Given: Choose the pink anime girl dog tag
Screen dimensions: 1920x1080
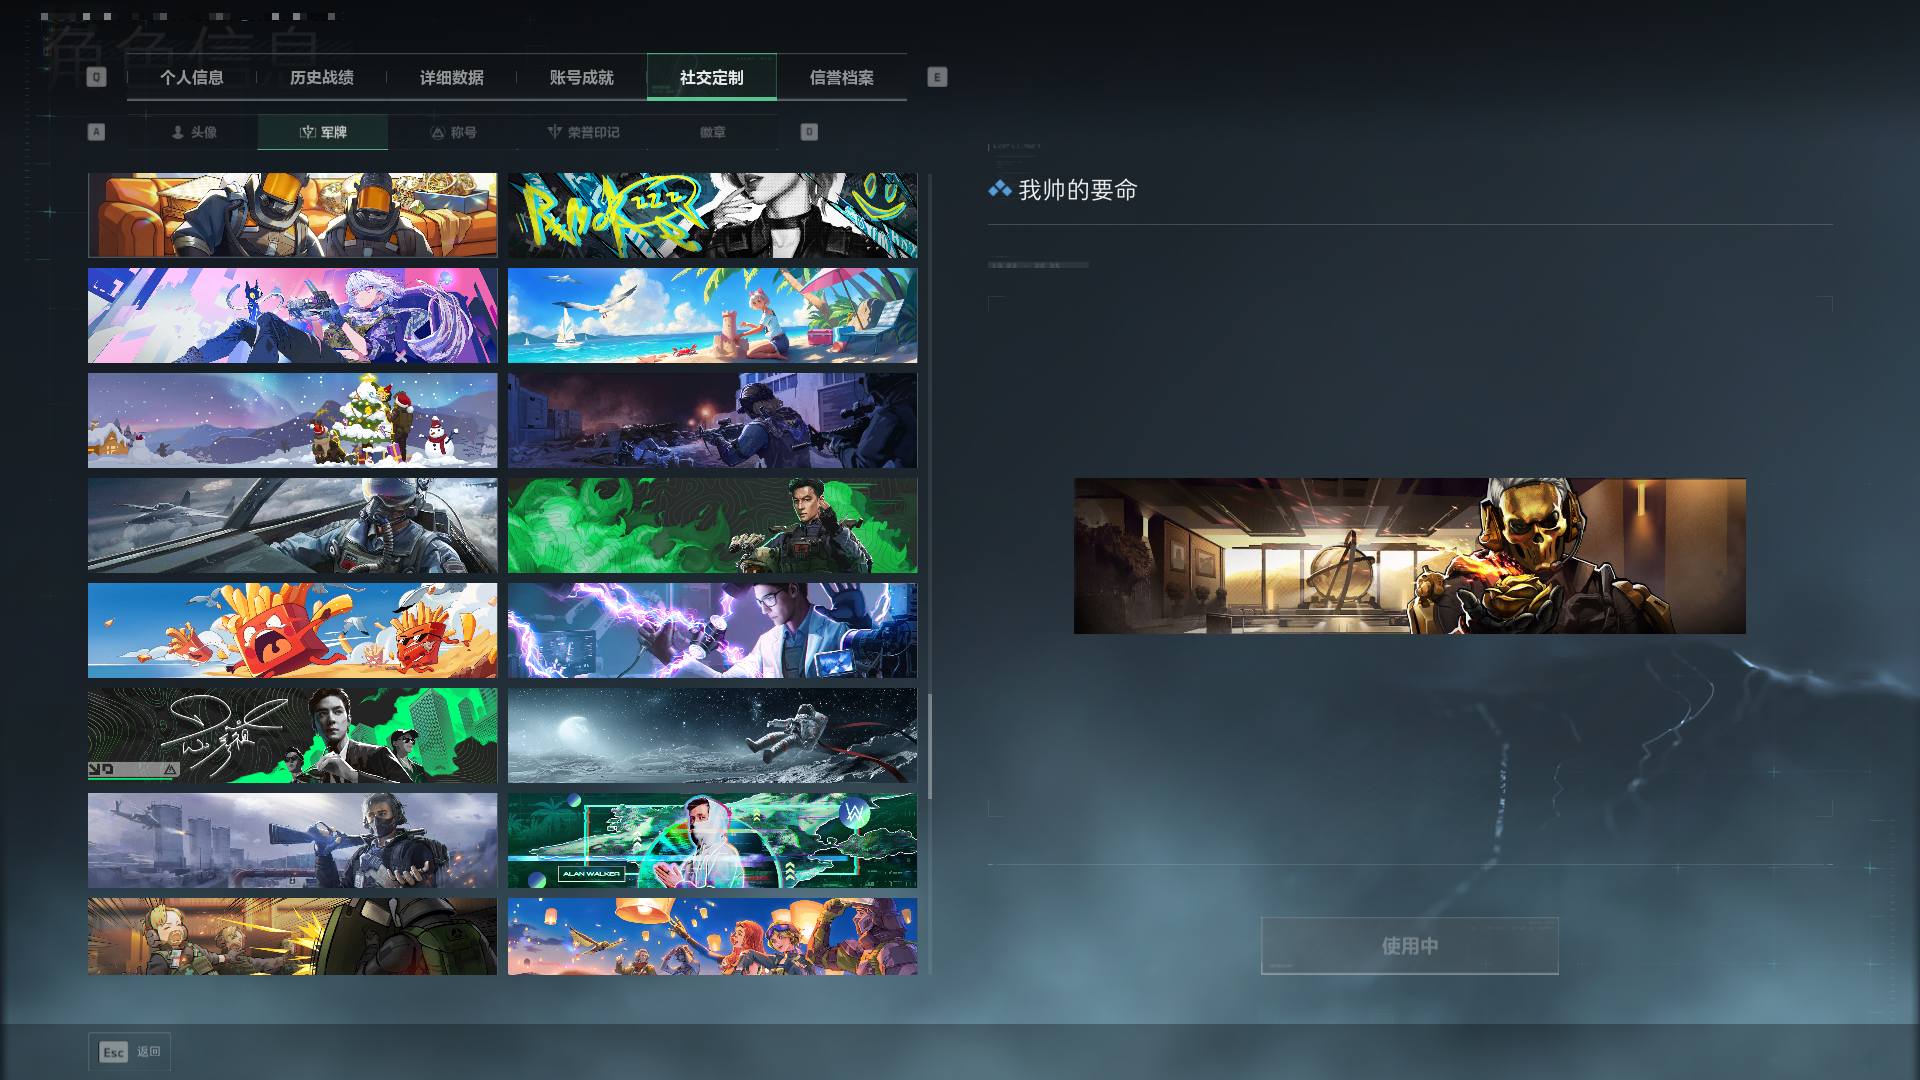Looking at the screenshot, I should pos(292,315).
